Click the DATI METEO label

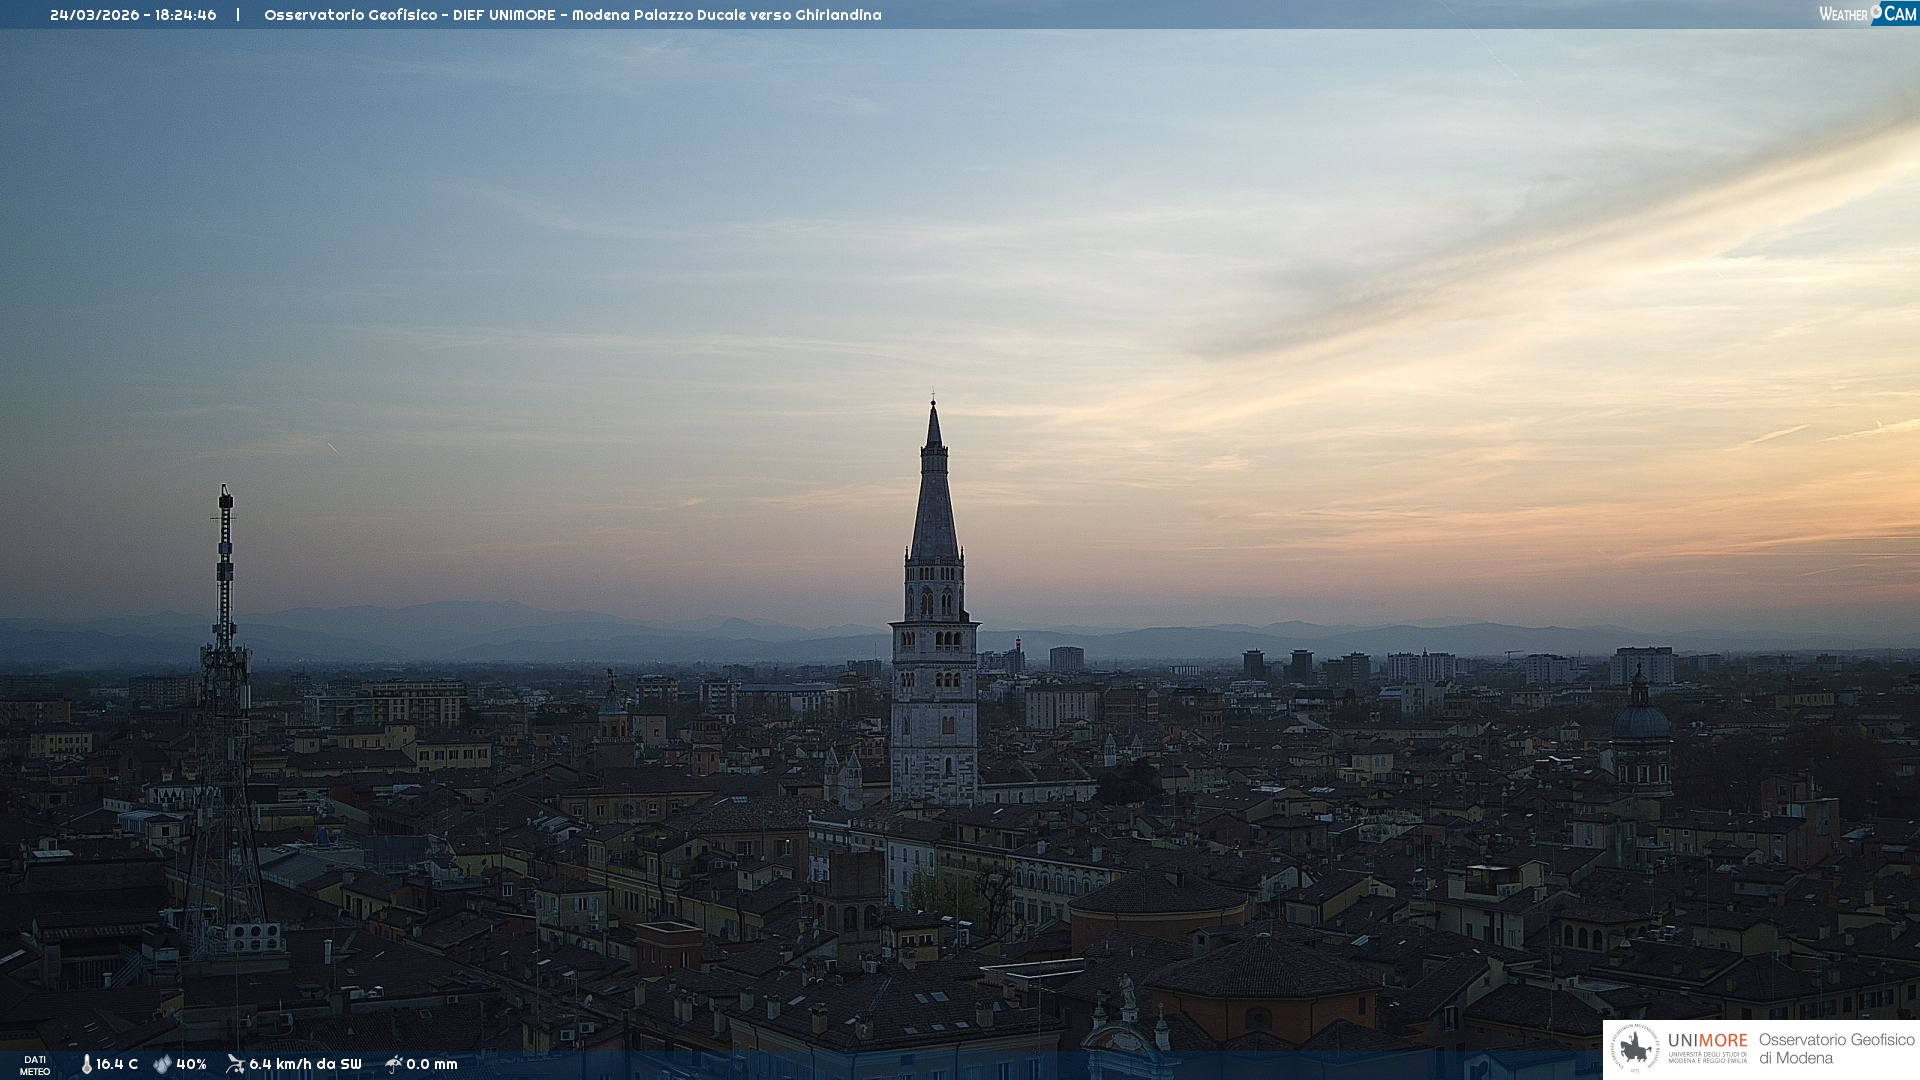click(x=35, y=1065)
